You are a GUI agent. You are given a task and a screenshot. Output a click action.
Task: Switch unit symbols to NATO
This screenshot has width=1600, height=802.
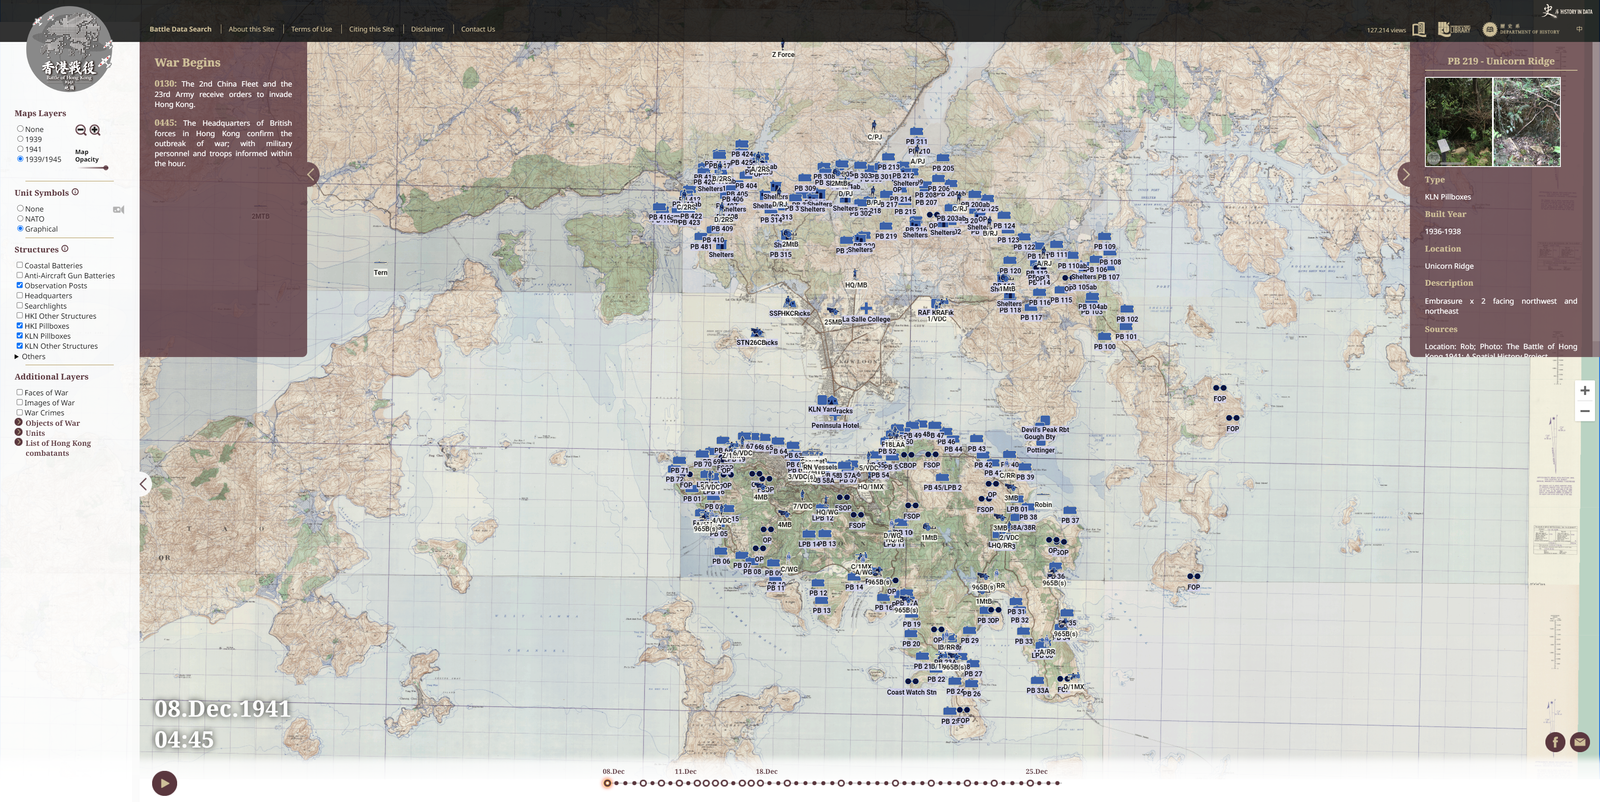(20, 218)
